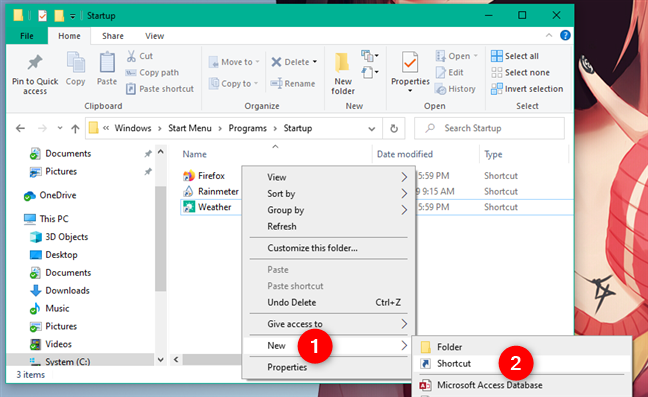This screenshot has width=648, height=397.
Task: Choose Customize this folder from the menu
Action: click(329, 248)
